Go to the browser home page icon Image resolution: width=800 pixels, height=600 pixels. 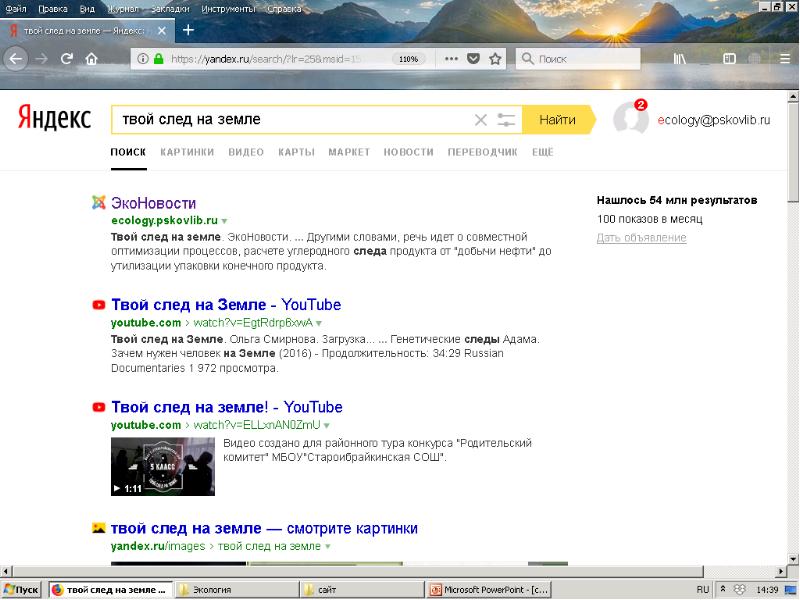pos(91,59)
